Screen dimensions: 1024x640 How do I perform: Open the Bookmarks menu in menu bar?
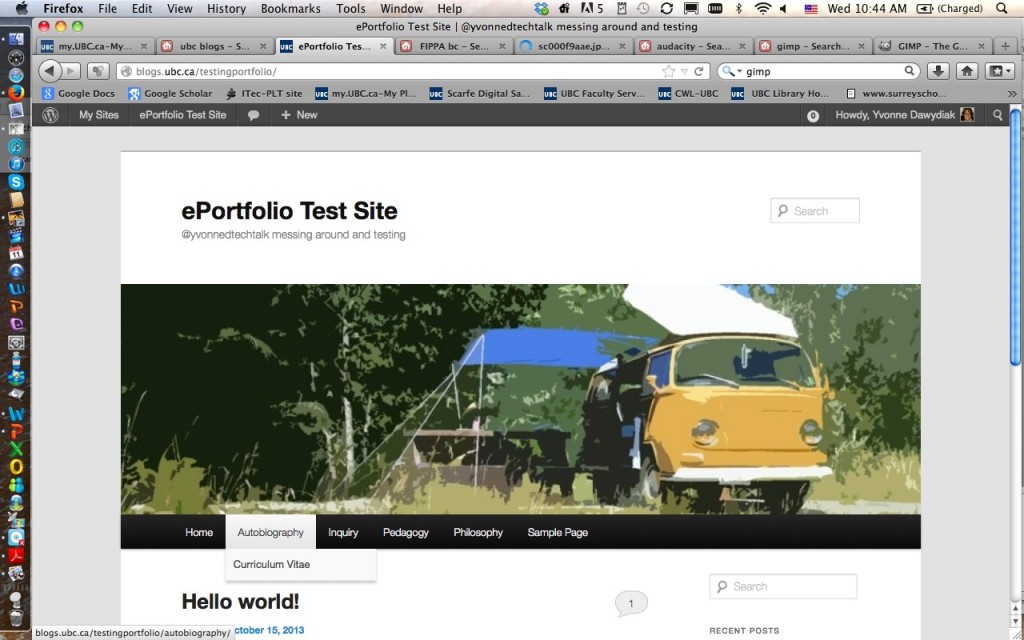pyautogui.click(x=291, y=8)
